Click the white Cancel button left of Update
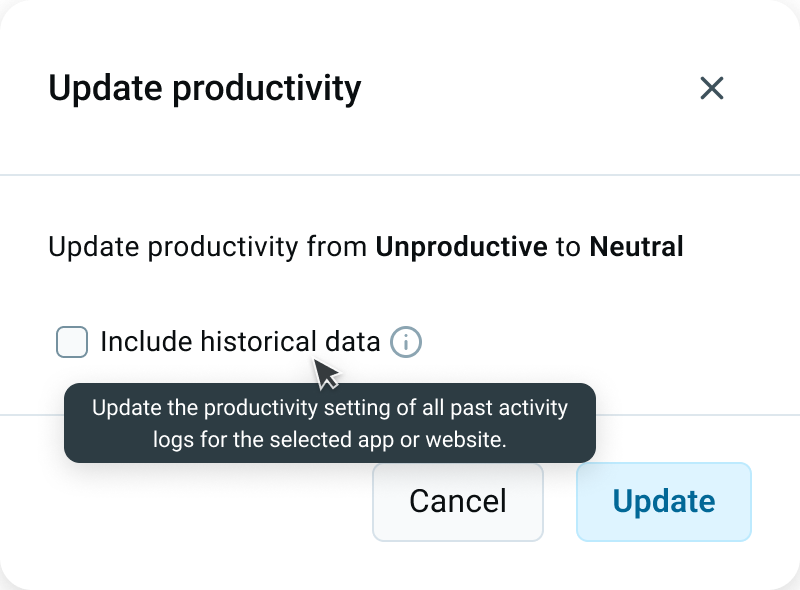This screenshot has height=590, width=800. (458, 502)
